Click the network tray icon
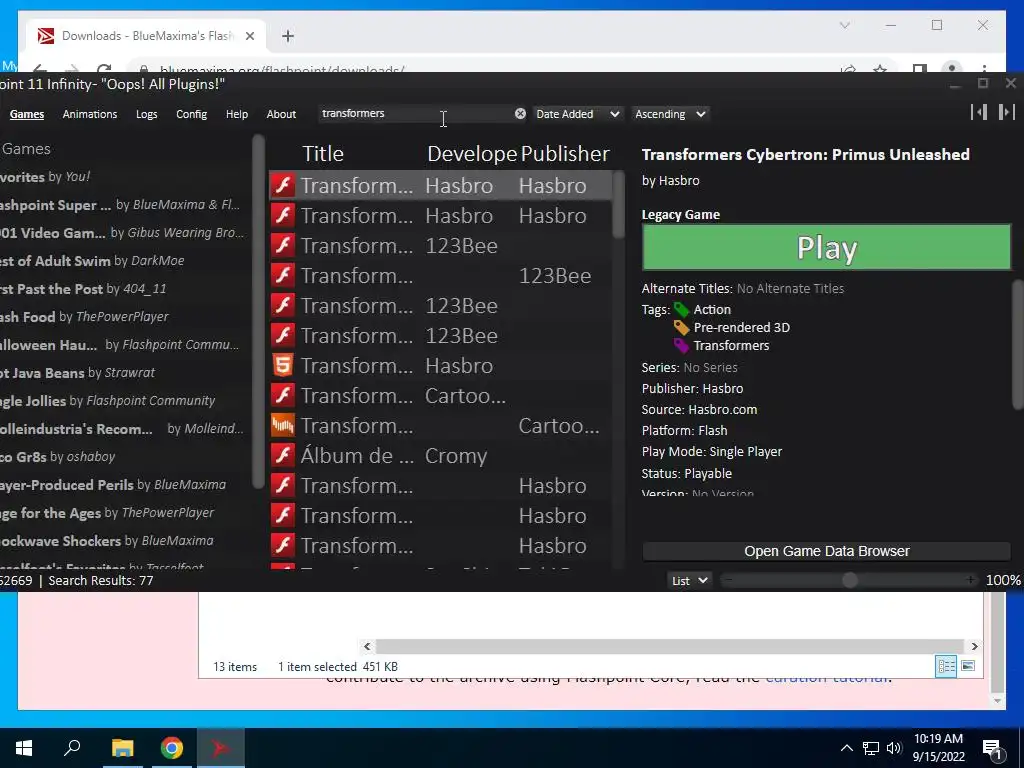The image size is (1024, 768). [x=871, y=748]
